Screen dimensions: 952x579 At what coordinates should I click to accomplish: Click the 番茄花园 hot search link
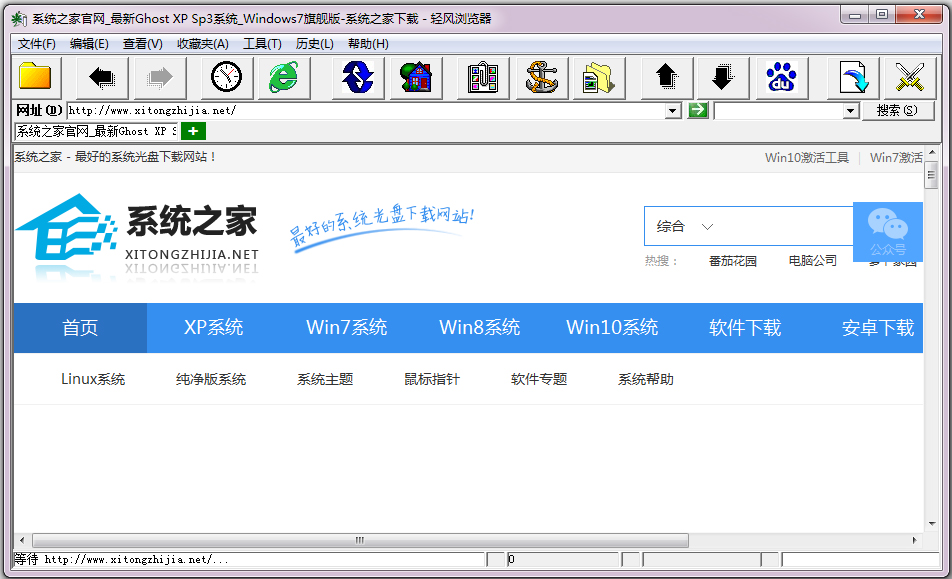(x=733, y=261)
